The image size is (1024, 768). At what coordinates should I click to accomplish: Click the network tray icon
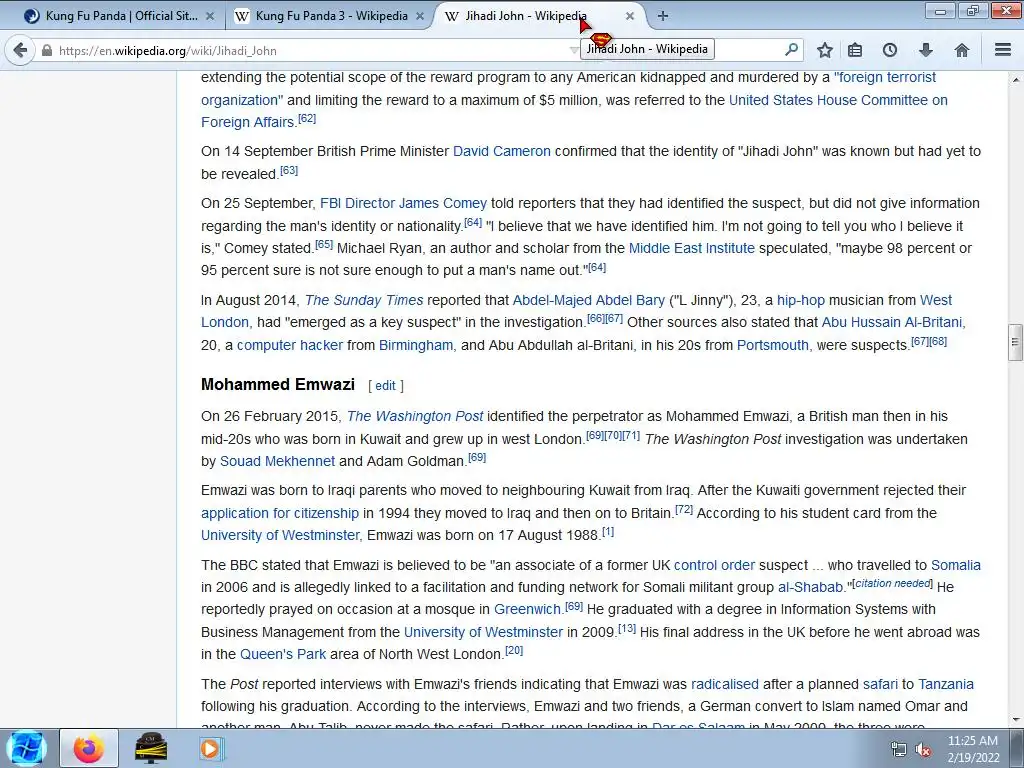(899, 750)
